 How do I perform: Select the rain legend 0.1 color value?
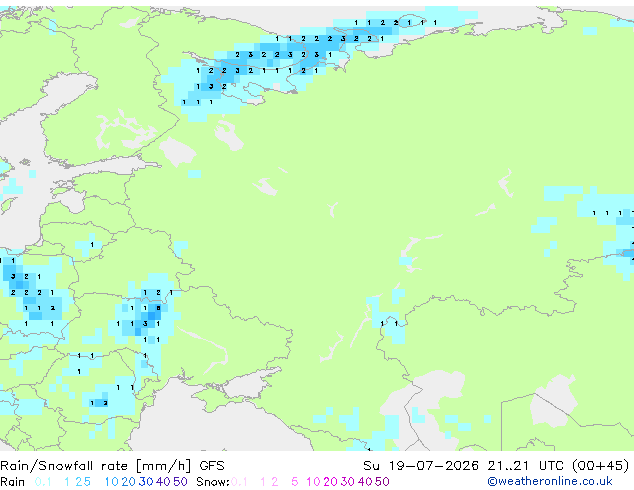click(43, 482)
